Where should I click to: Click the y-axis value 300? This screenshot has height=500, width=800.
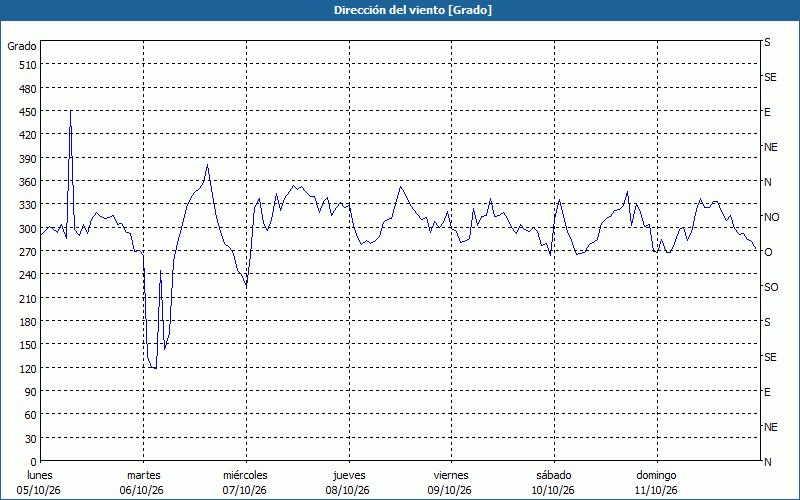coord(28,229)
